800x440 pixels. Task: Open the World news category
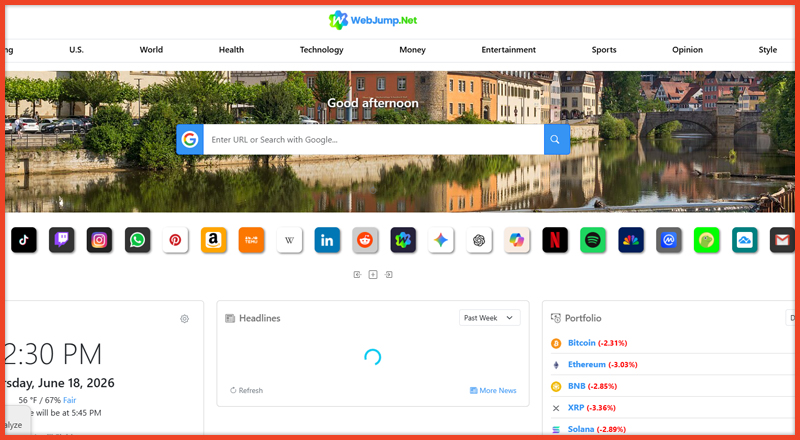click(x=151, y=50)
